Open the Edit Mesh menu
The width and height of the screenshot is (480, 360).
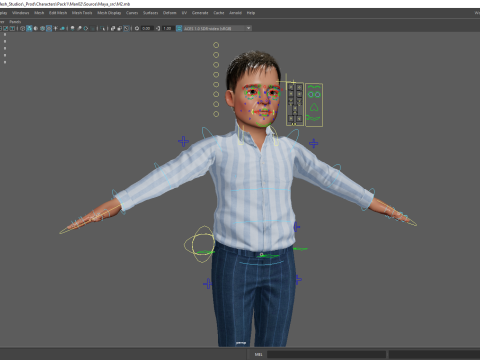tap(58, 13)
